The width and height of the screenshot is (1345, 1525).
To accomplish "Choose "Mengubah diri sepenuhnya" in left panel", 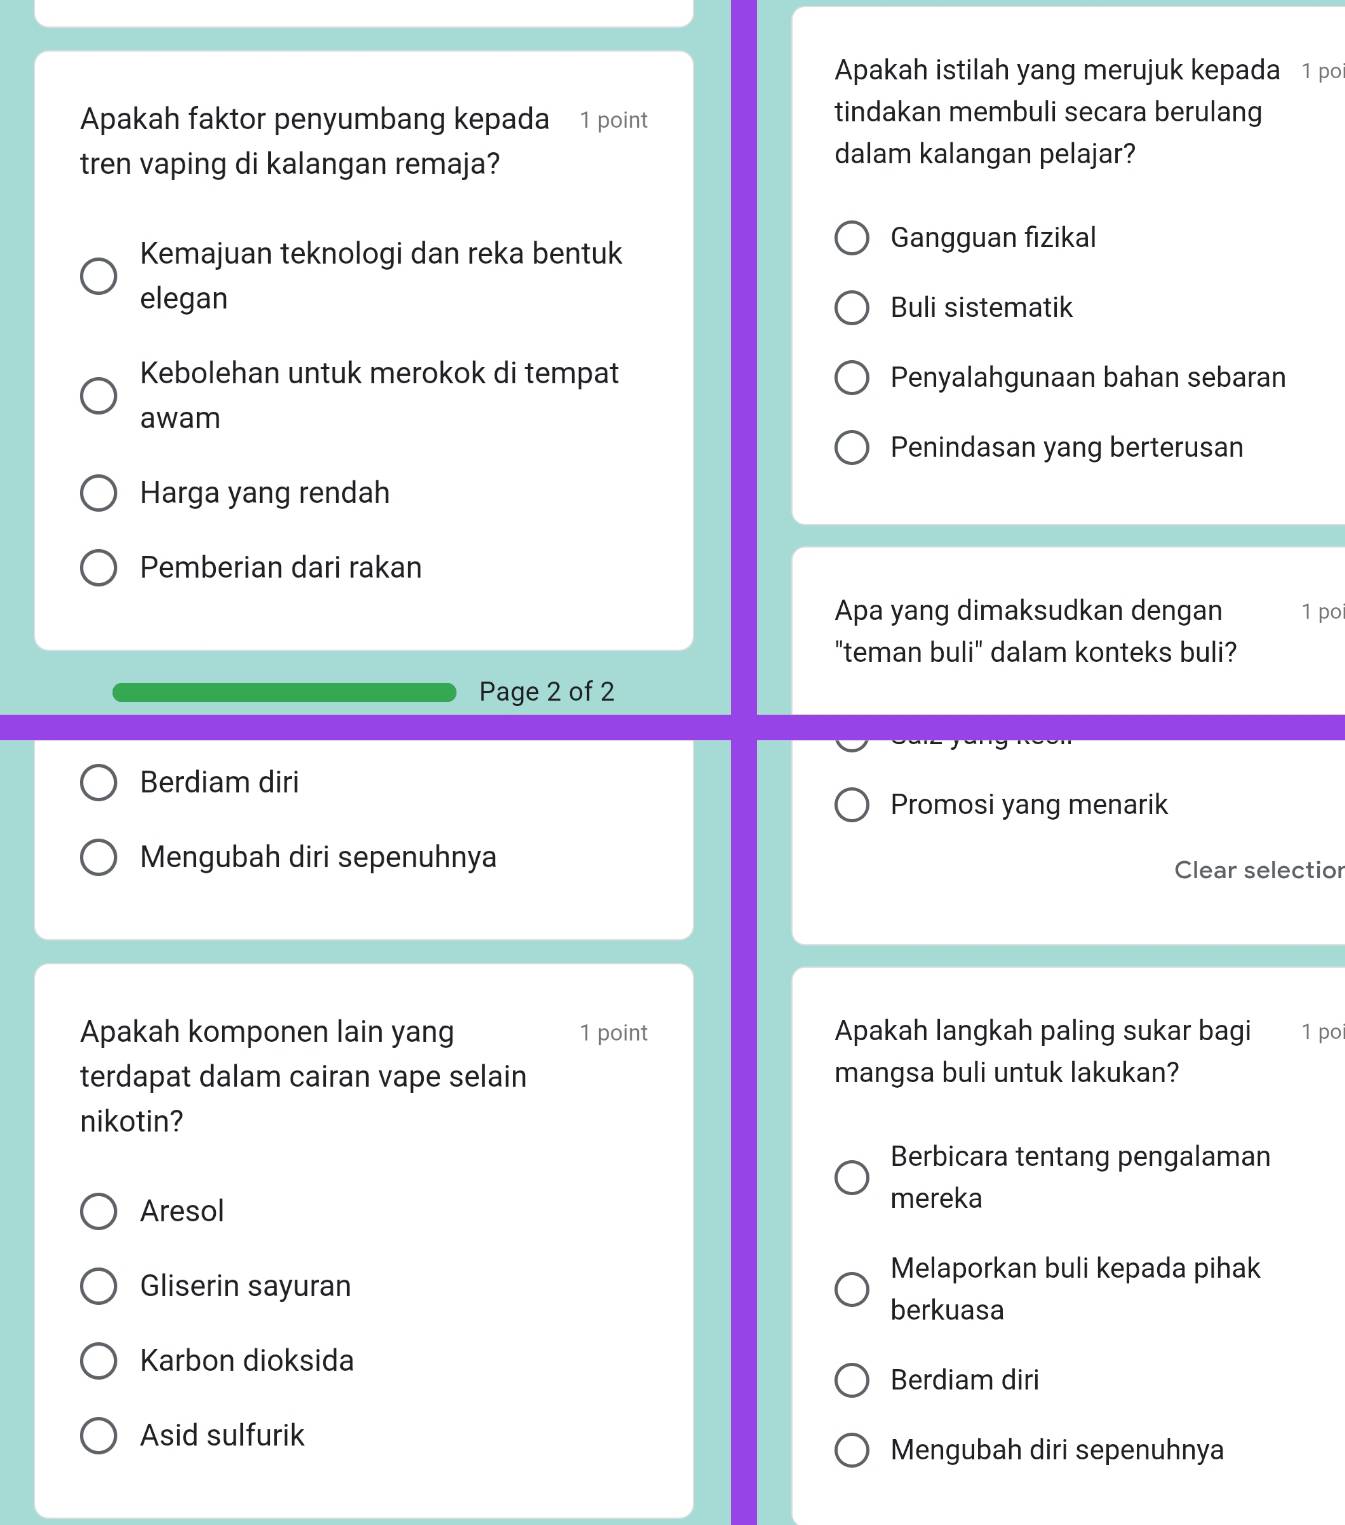I will point(98,858).
